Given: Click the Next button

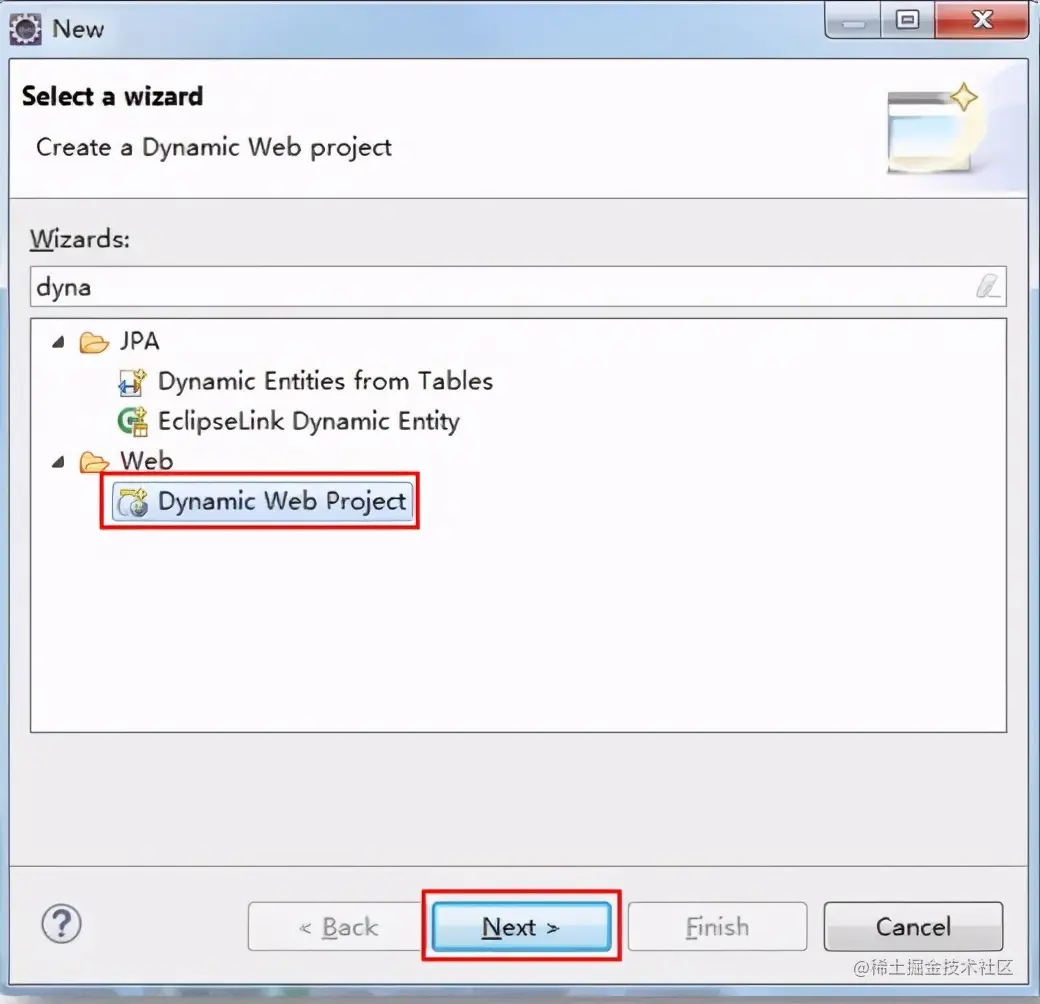Looking at the screenshot, I should 521,926.
